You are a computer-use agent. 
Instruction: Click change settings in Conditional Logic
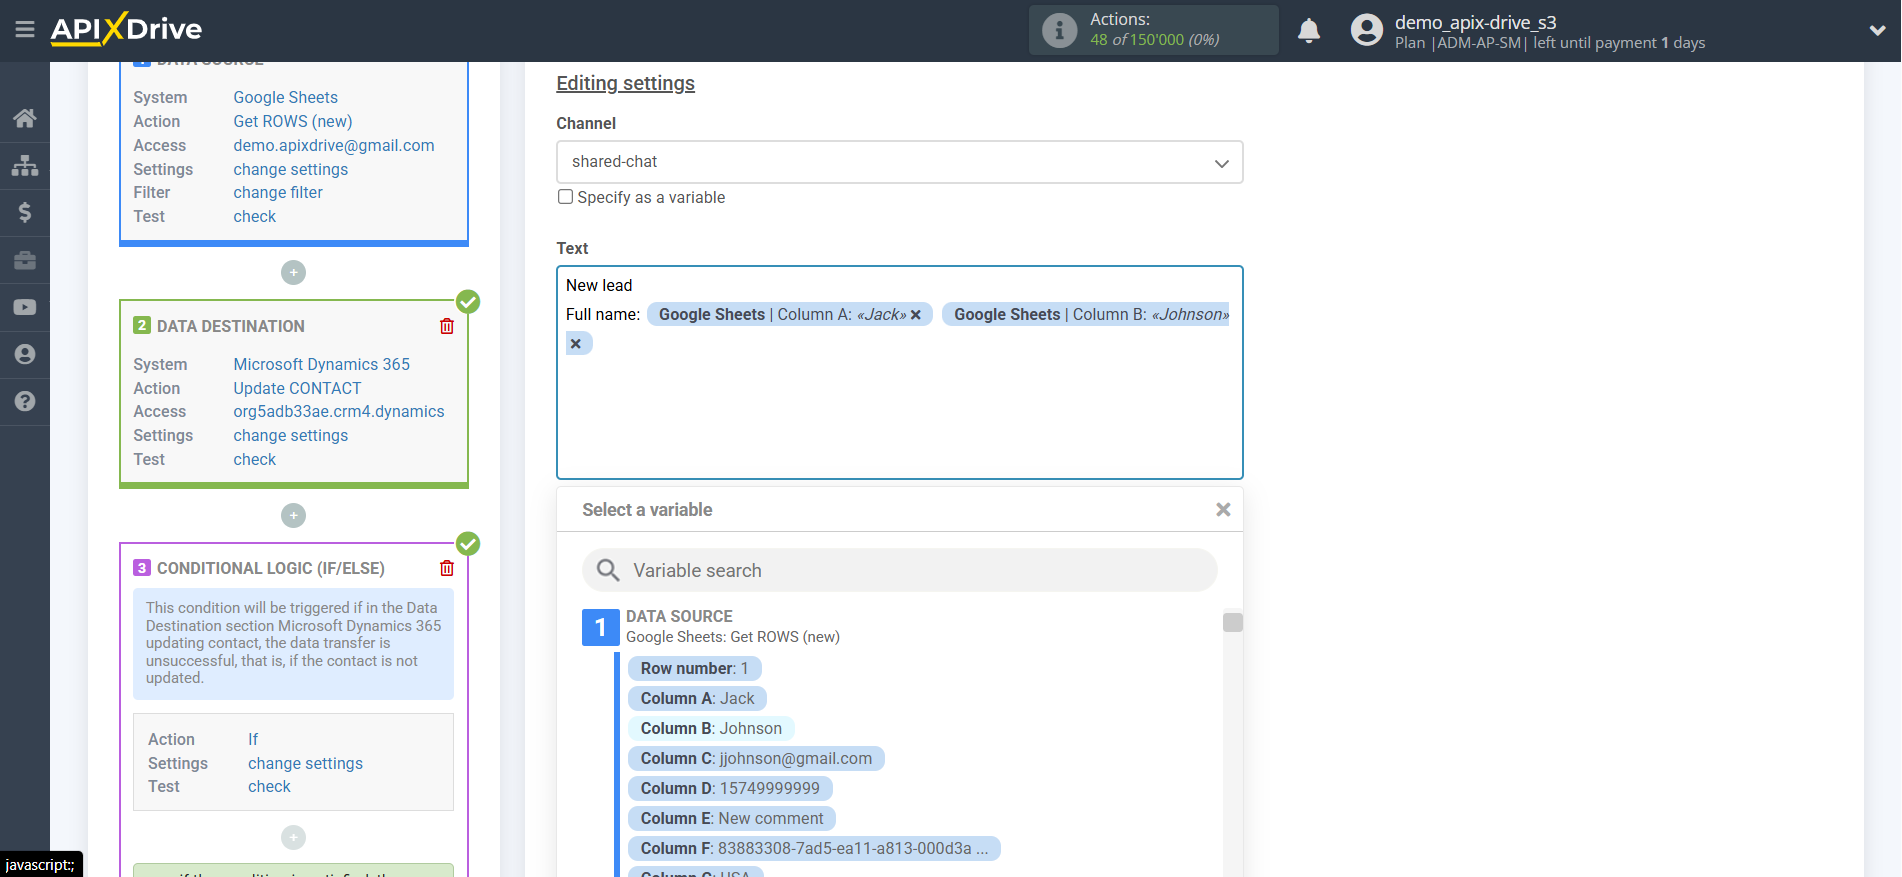306,763
